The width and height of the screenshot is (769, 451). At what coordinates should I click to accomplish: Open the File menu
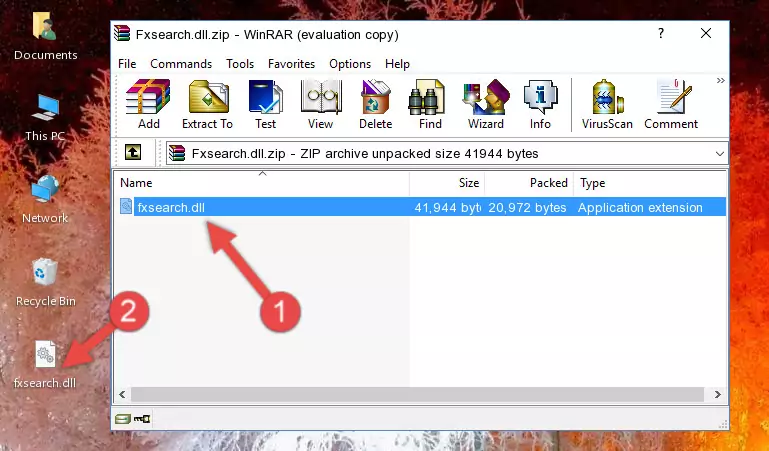(127, 64)
